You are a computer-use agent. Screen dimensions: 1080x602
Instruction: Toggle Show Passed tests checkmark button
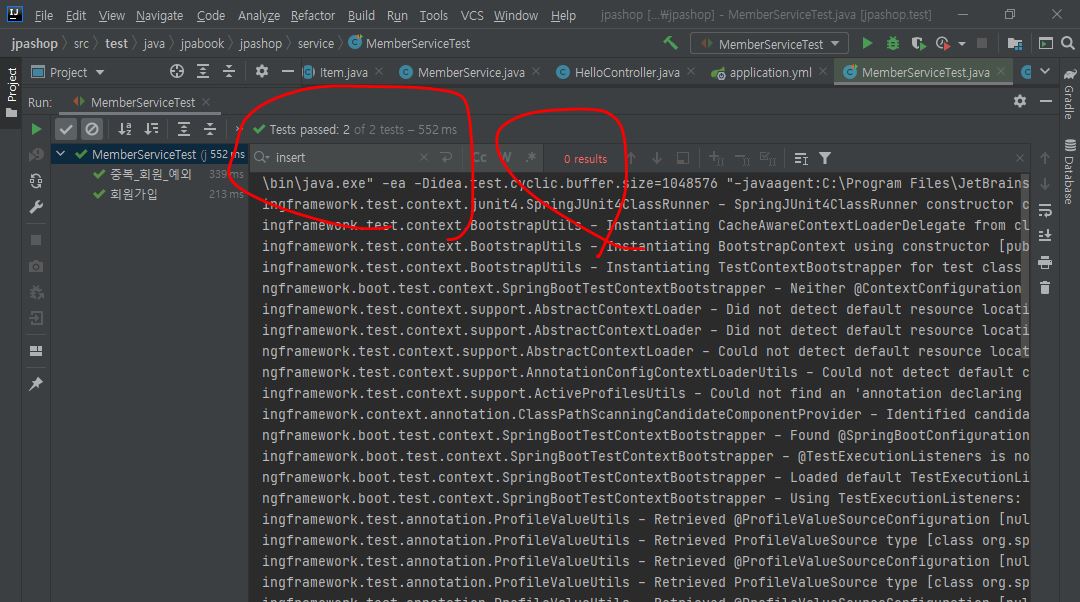66,129
